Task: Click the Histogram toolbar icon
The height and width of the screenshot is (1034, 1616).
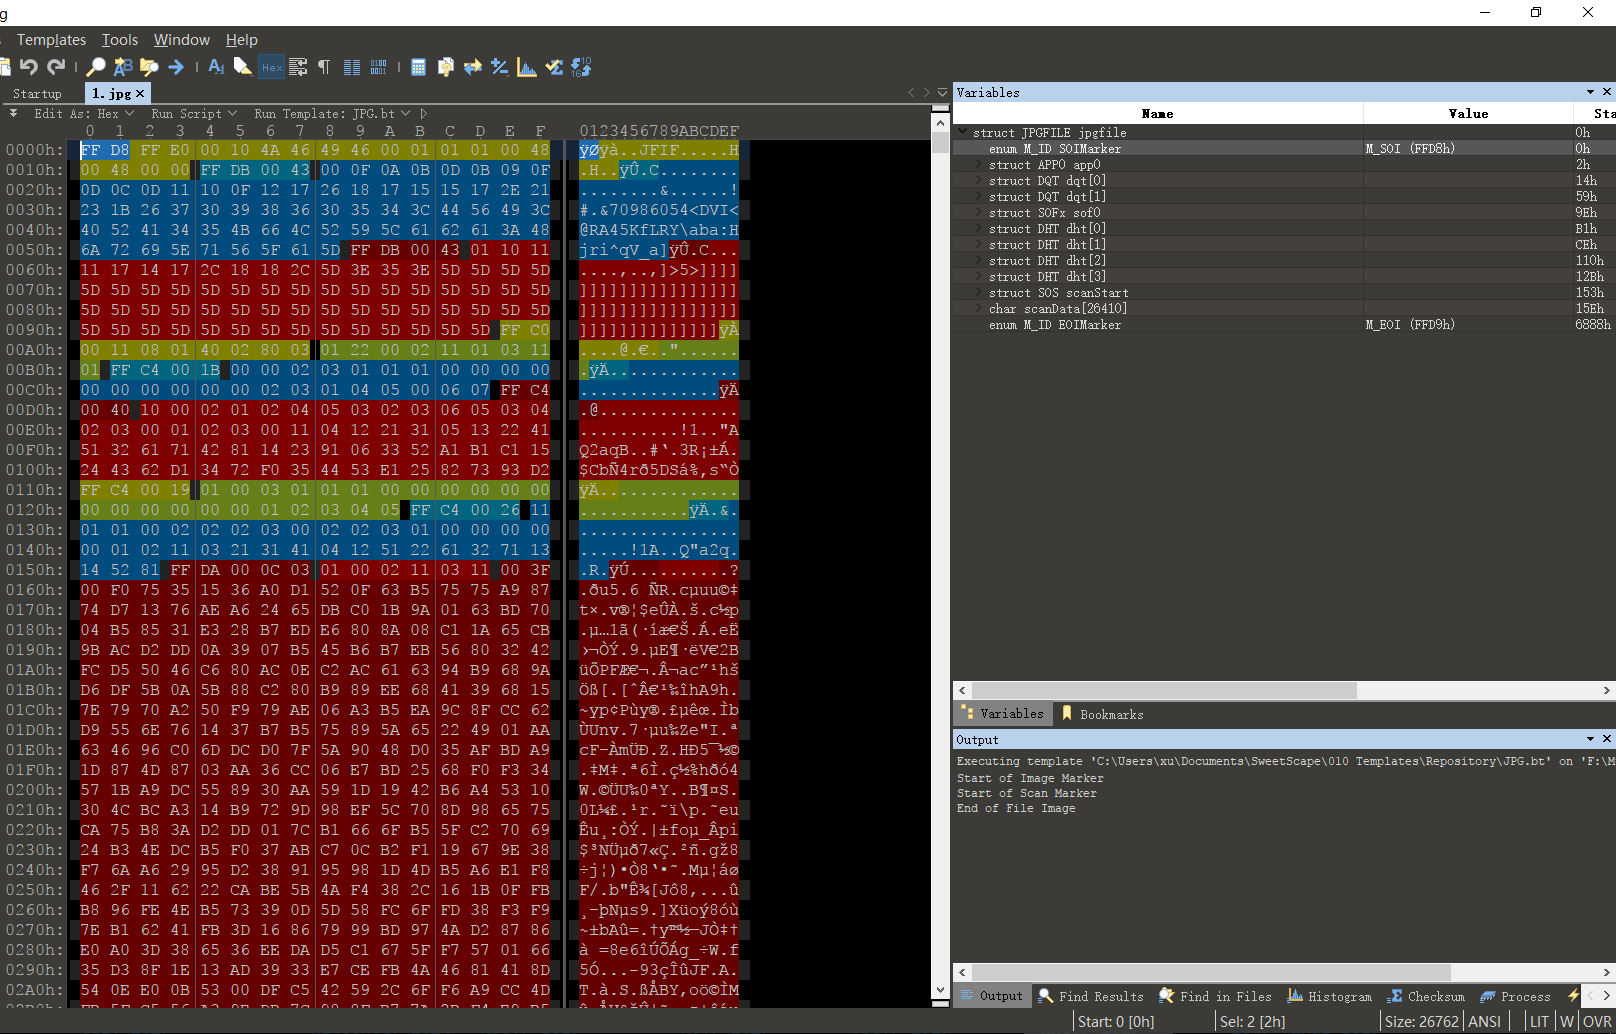Action: pos(526,67)
